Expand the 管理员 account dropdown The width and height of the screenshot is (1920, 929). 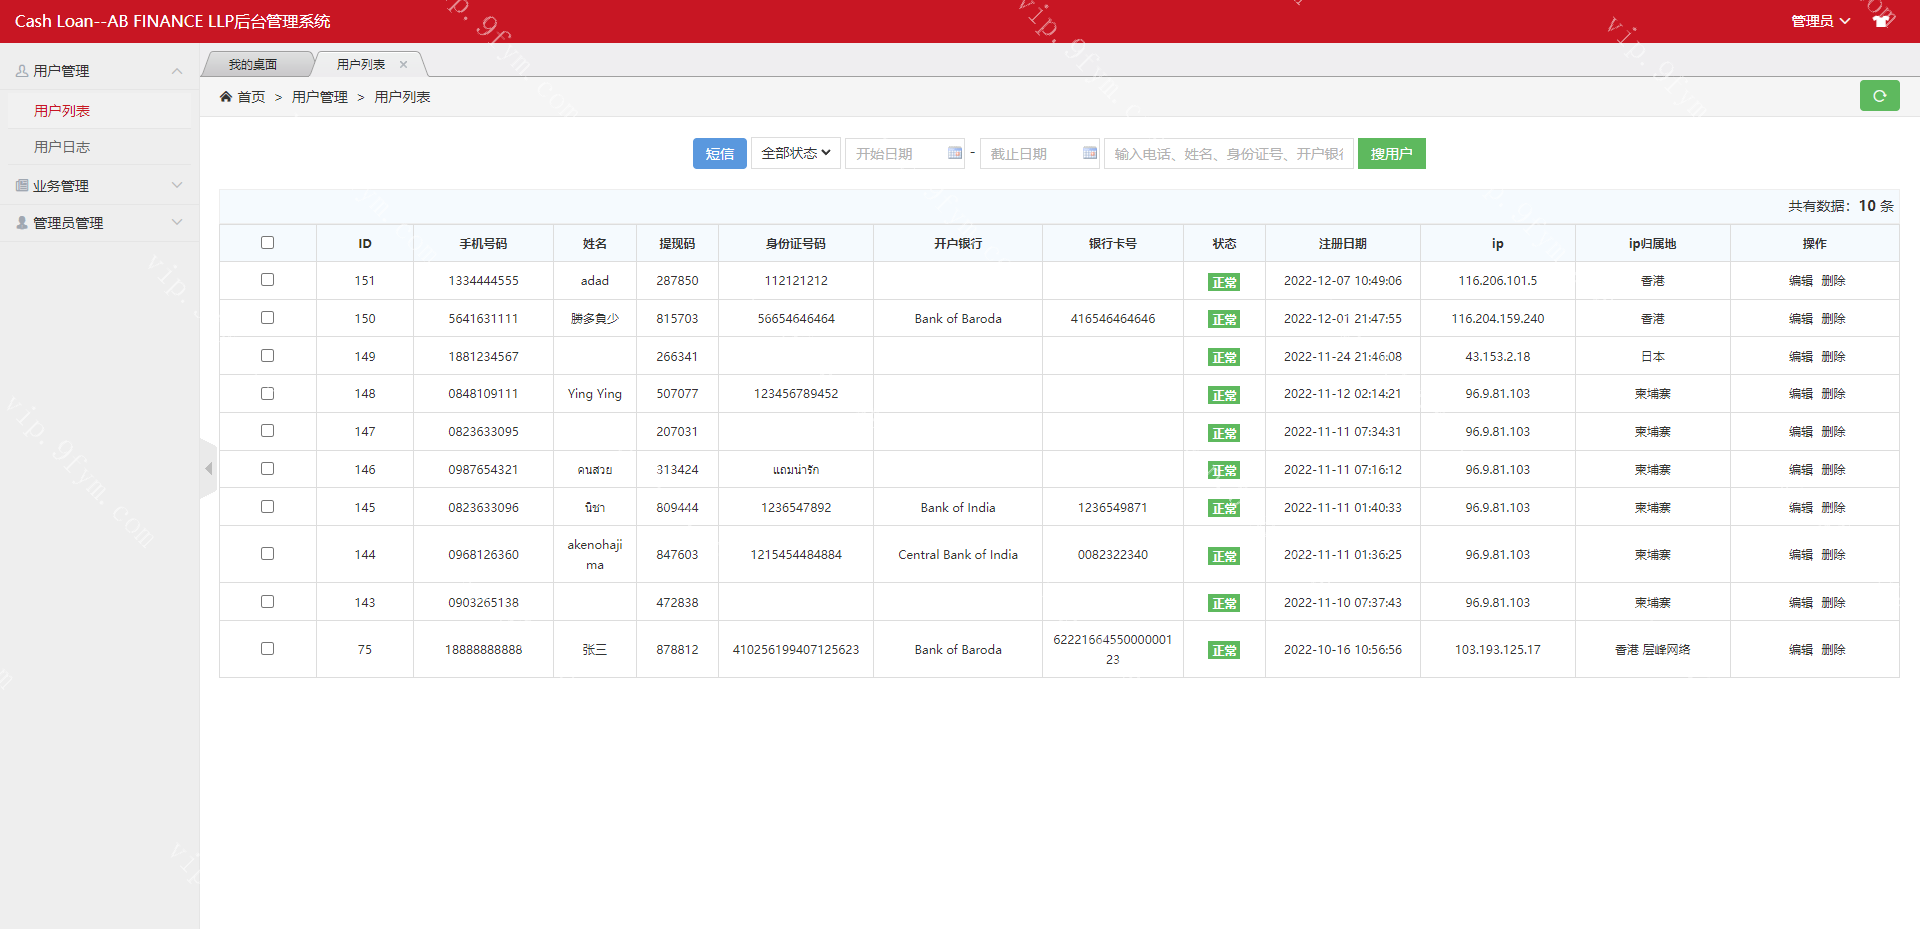pos(1819,21)
